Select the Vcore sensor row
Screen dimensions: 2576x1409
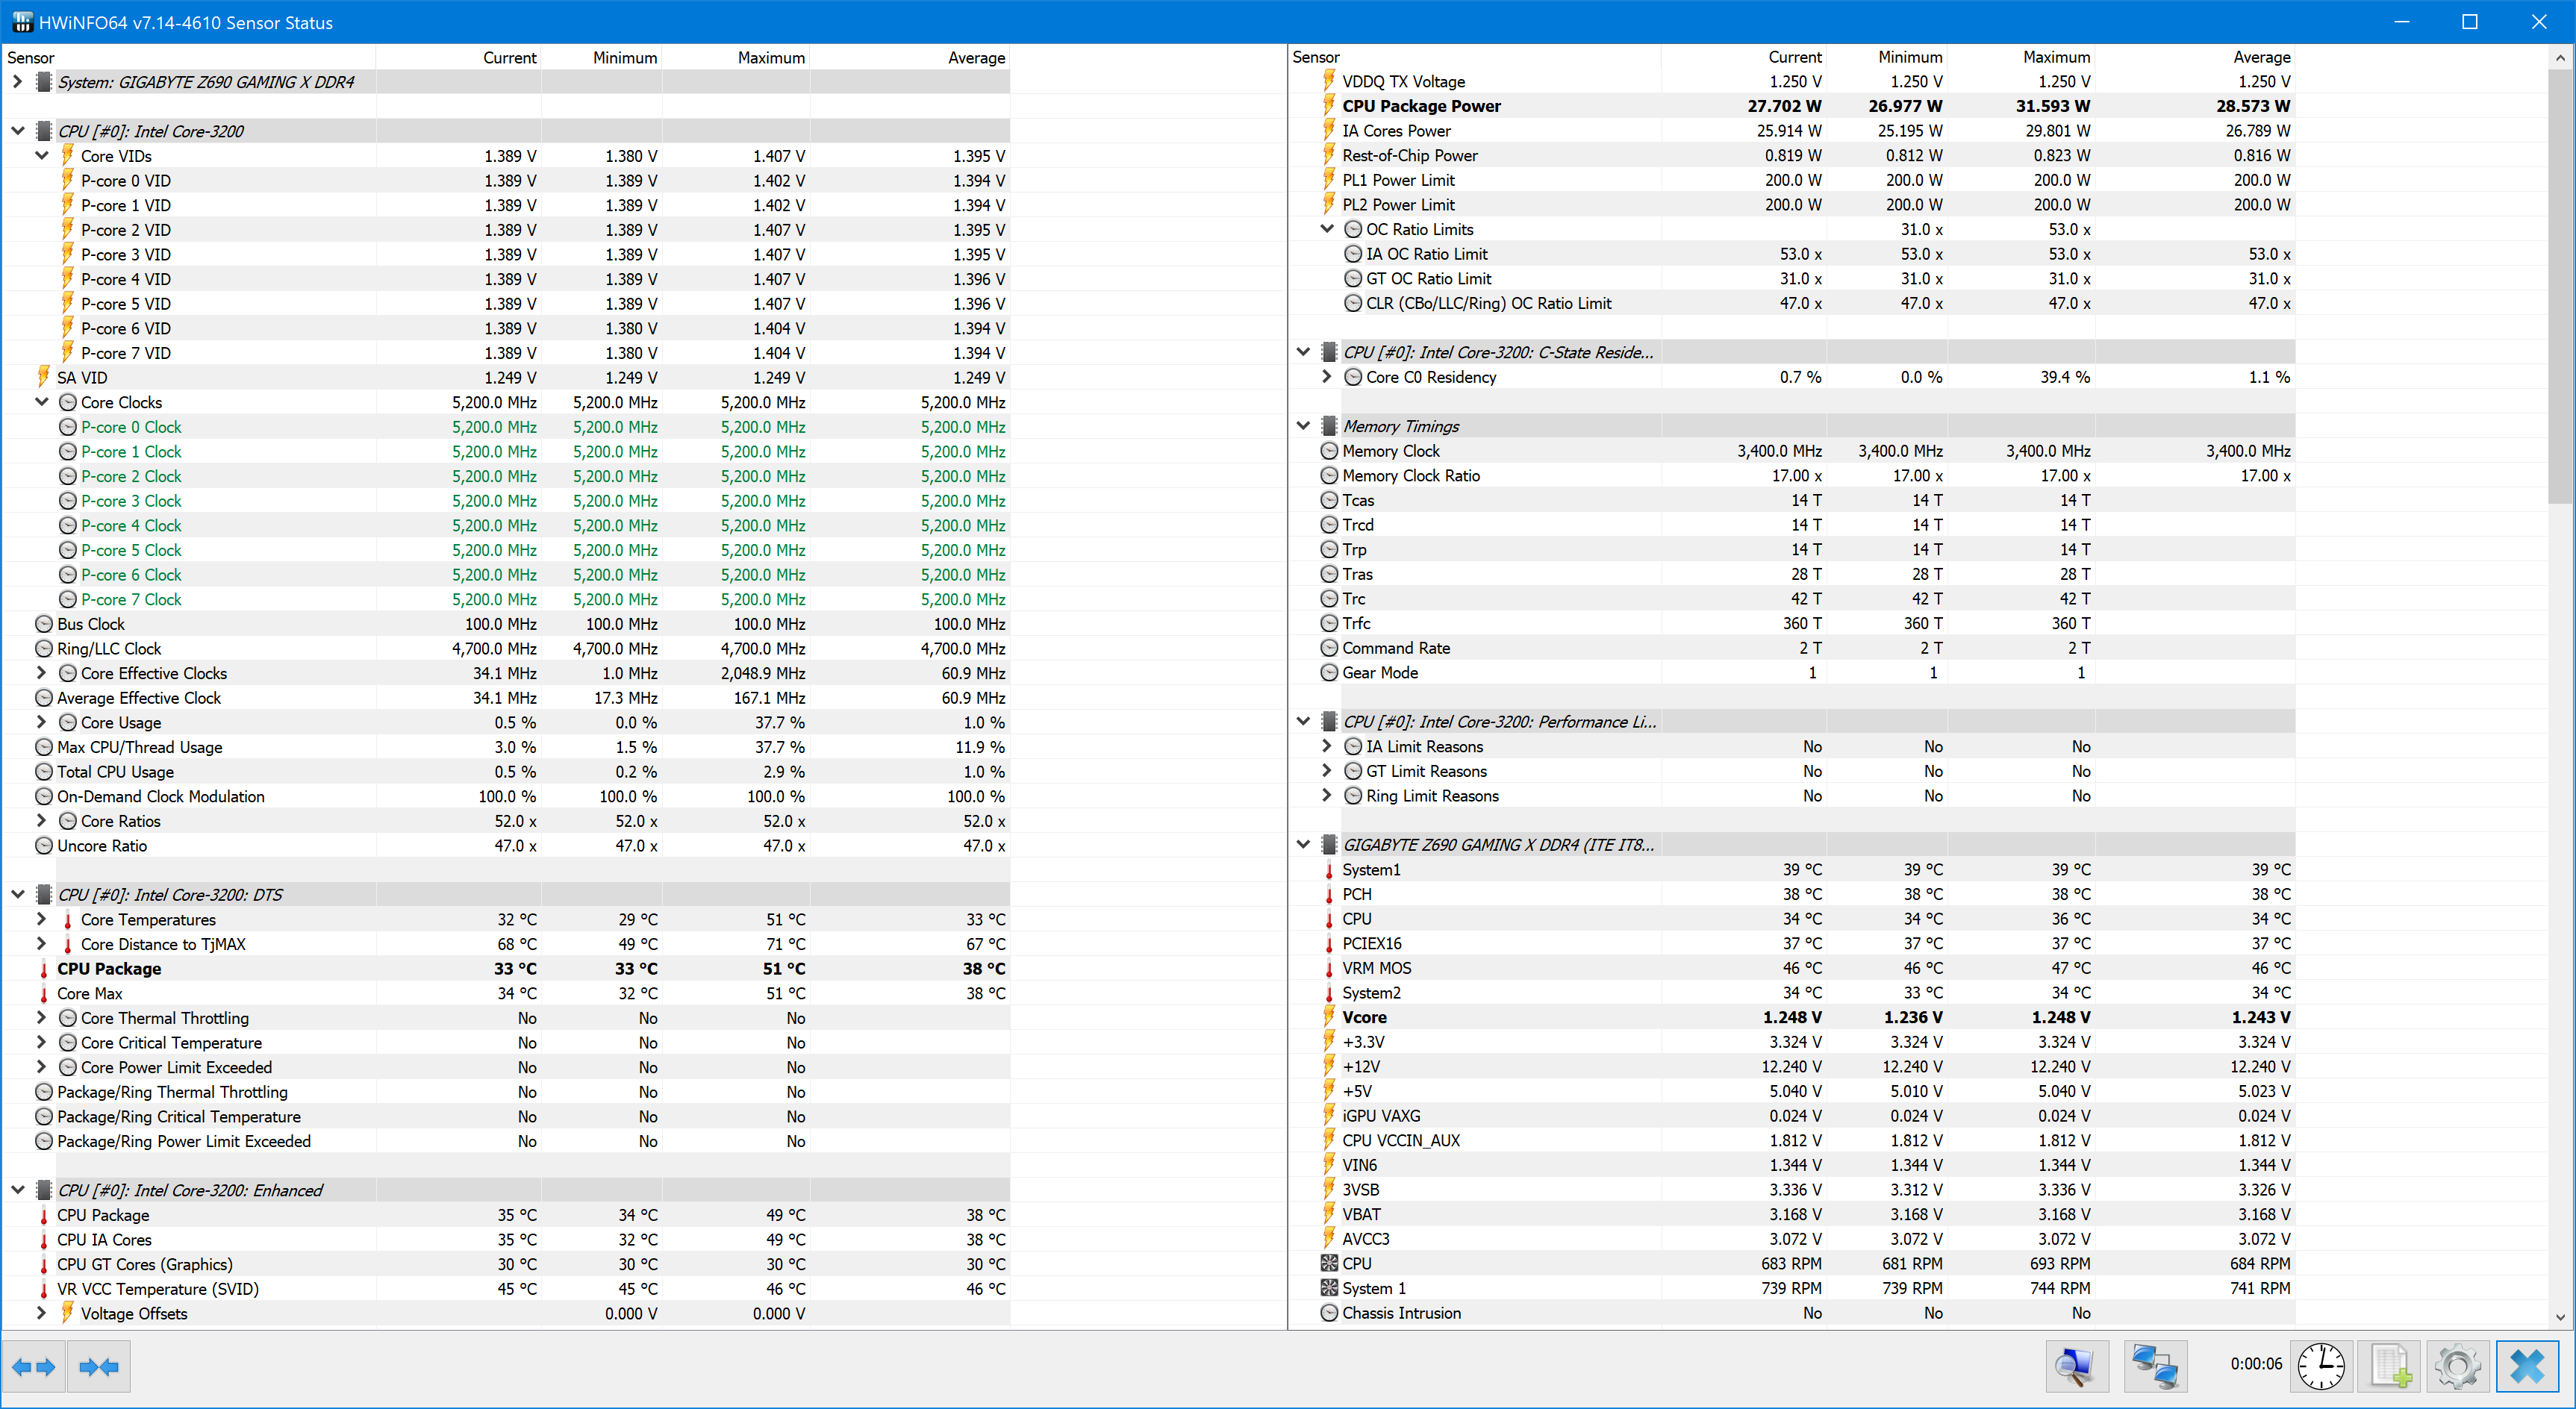pyautogui.click(x=1364, y=1017)
